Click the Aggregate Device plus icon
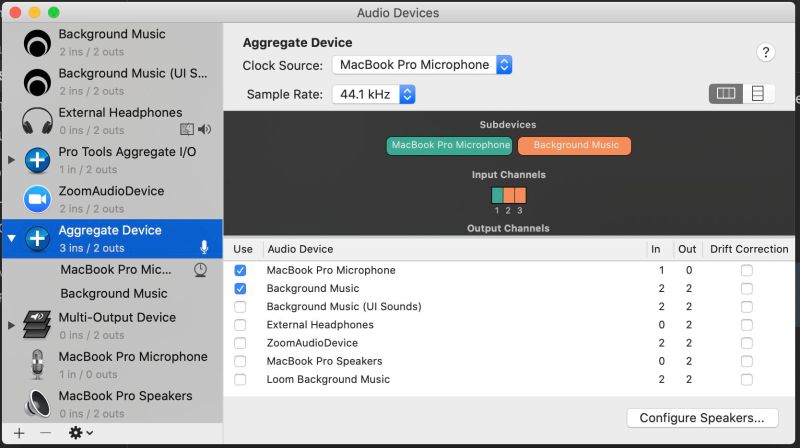Screen dimensions: 800x448 tap(37, 238)
